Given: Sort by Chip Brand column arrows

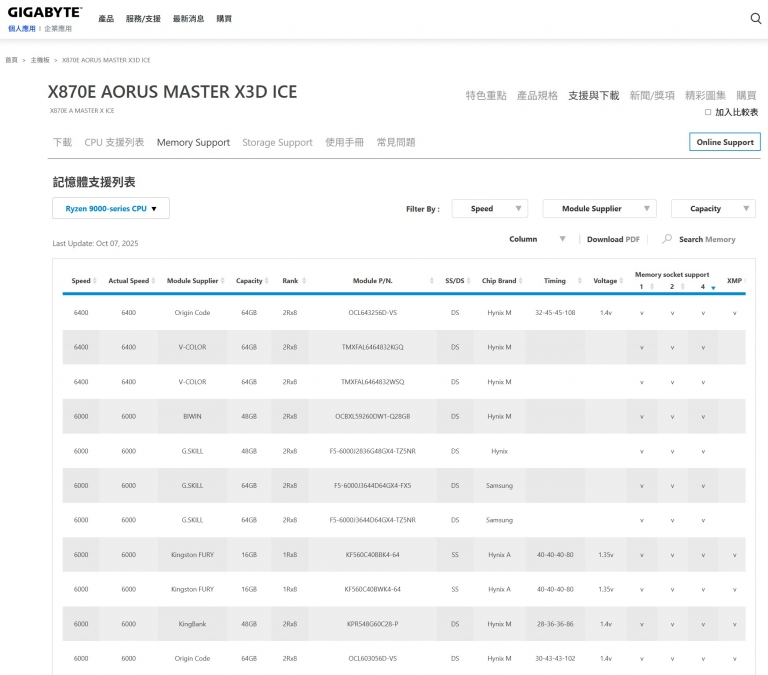Looking at the screenshot, I should (521, 281).
